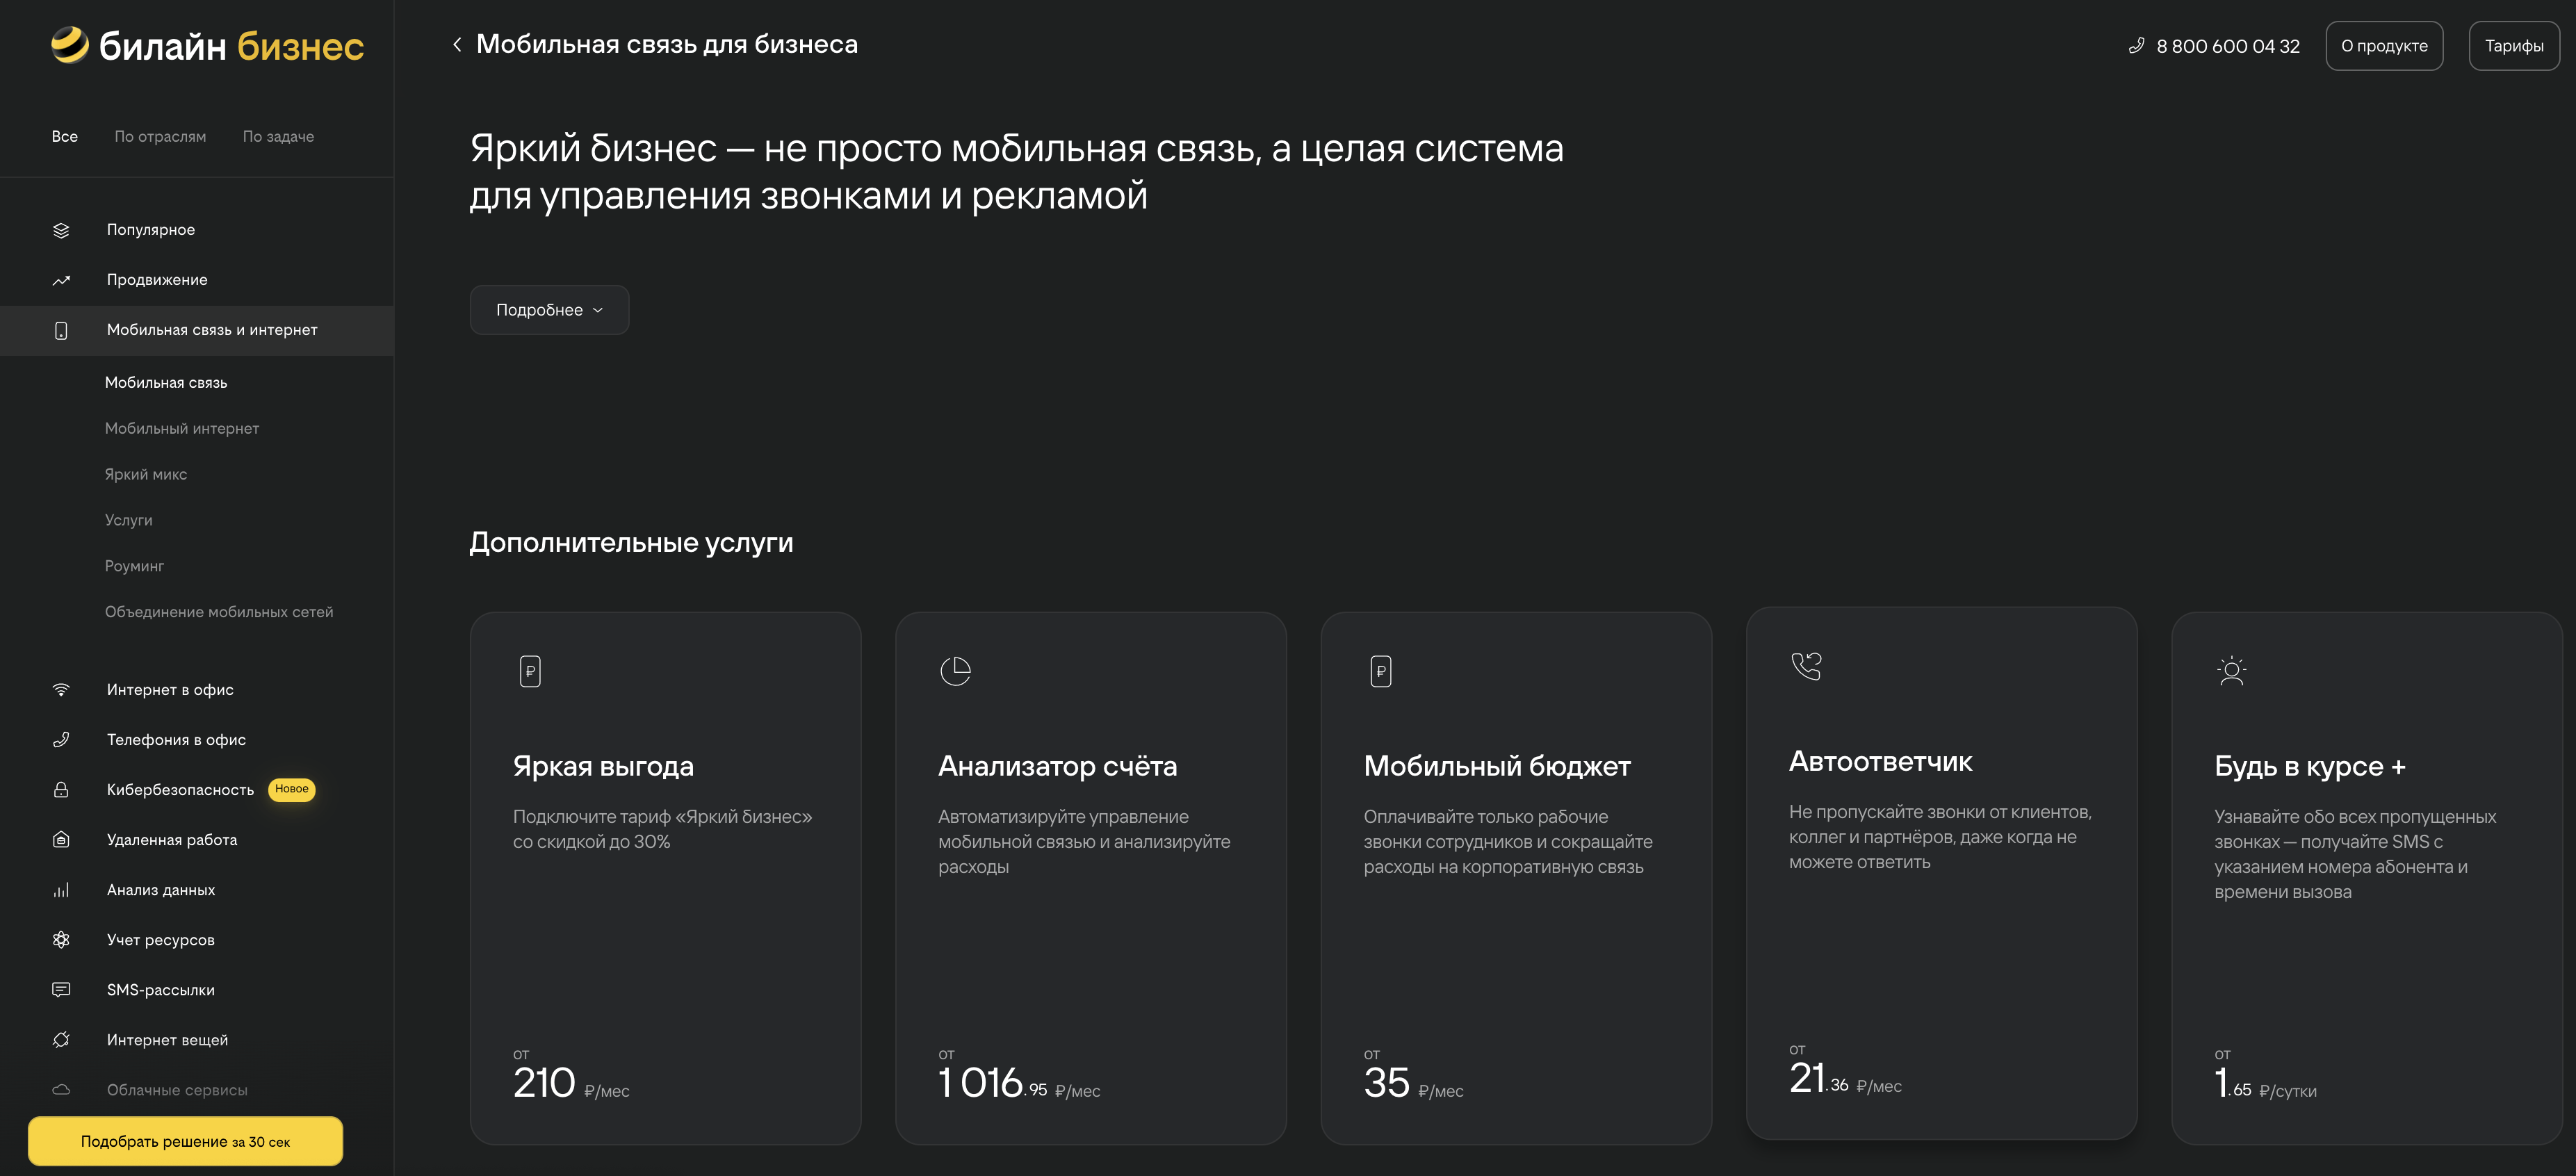Select the Телефония в офис handset icon

(61, 739)
